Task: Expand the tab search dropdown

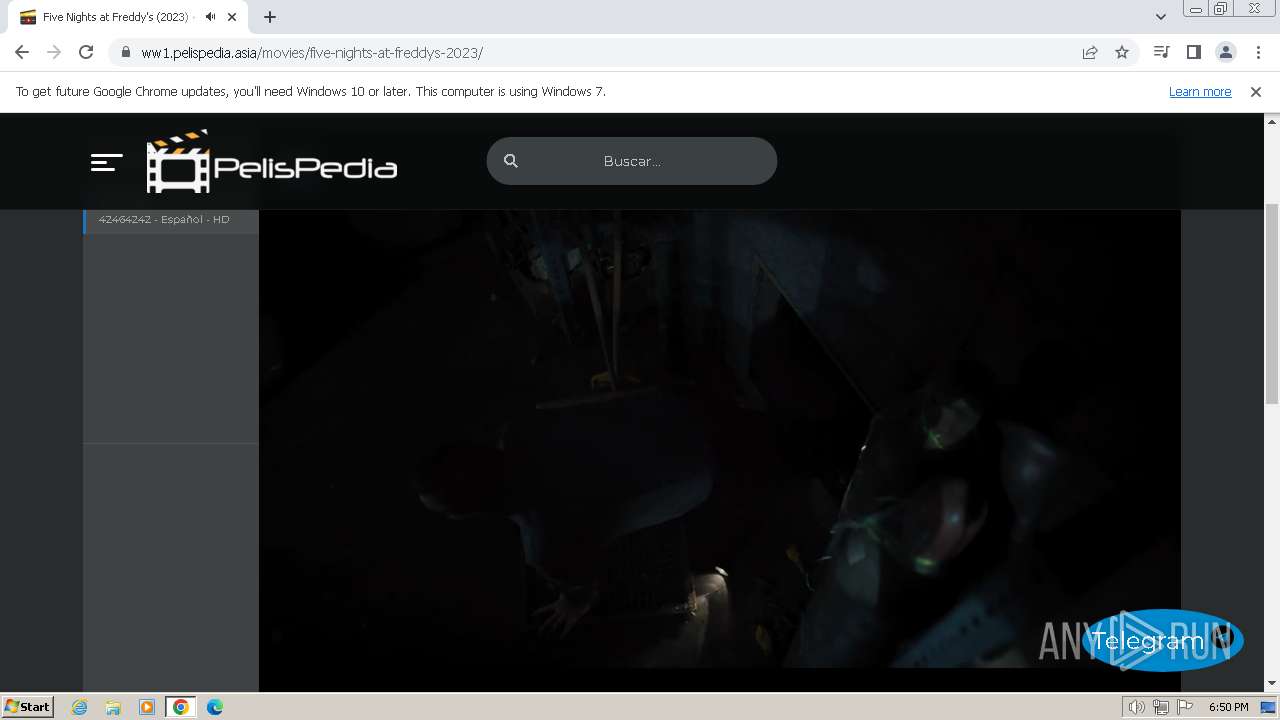Action: 1161,17
